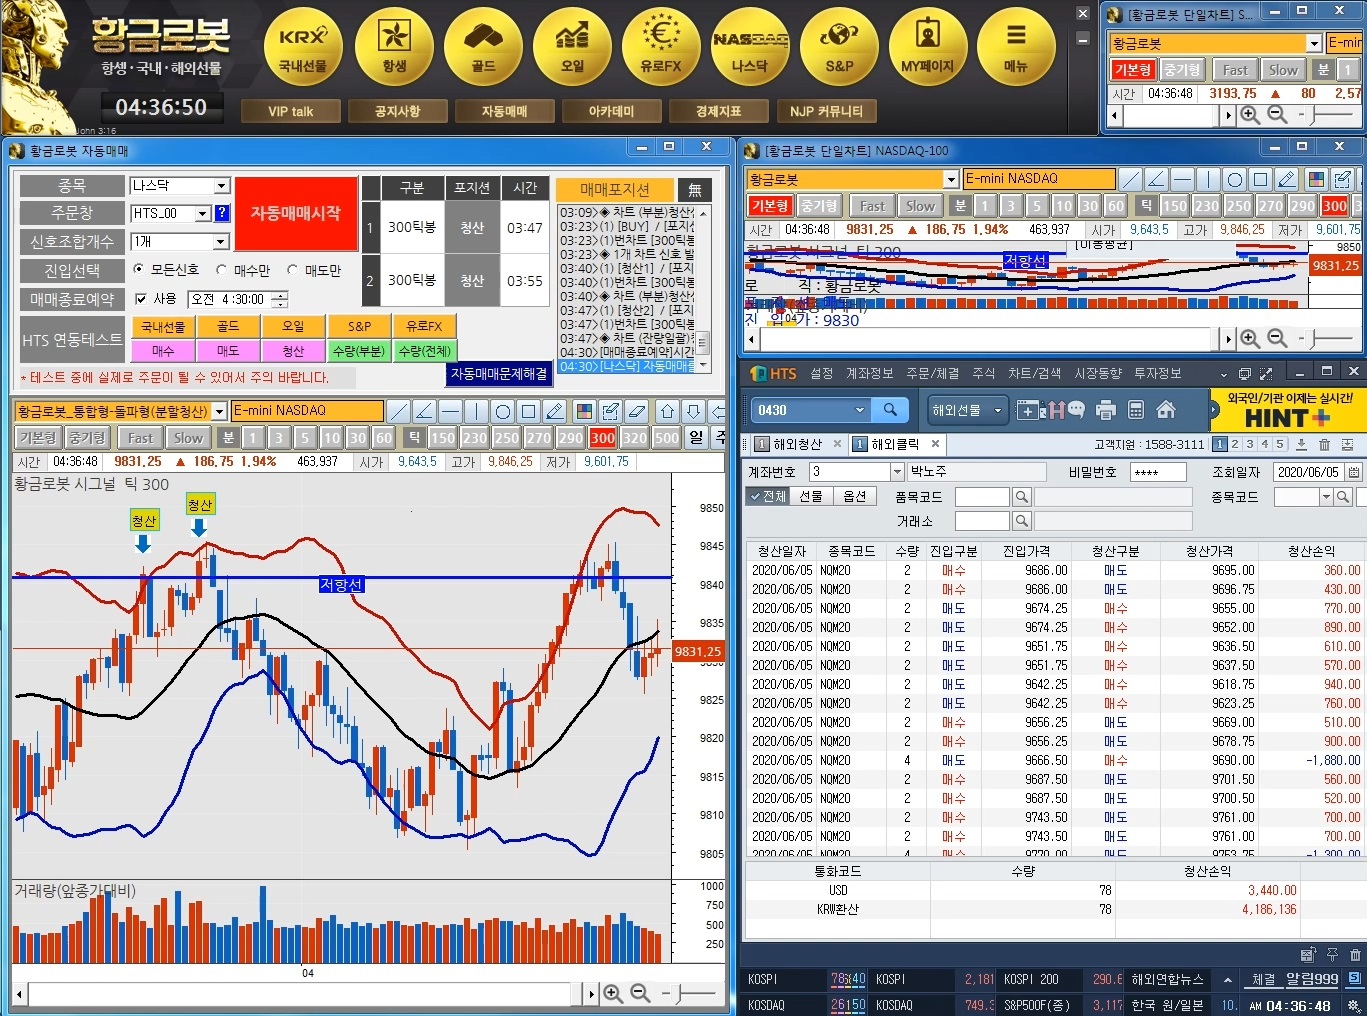Switch to 해외청산 tab
Viewport: 1367px width, 1016px height.
[796, 444]
